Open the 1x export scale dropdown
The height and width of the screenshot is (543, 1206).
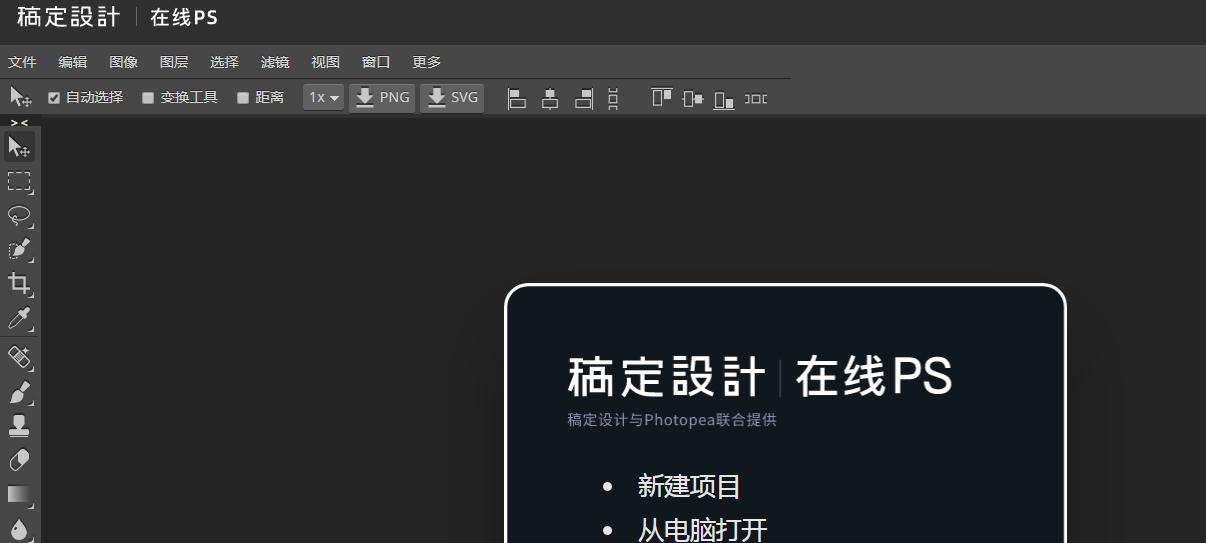[x=324, y=97]
